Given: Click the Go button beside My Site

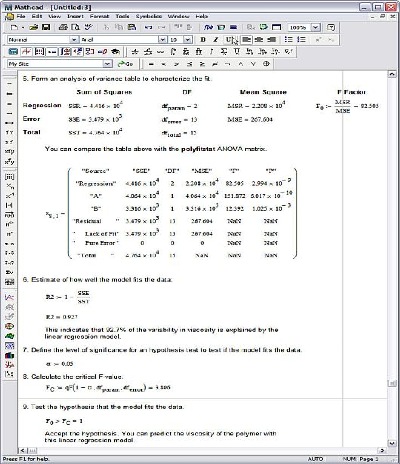Looking at the screenshot, I should (125, 64).
